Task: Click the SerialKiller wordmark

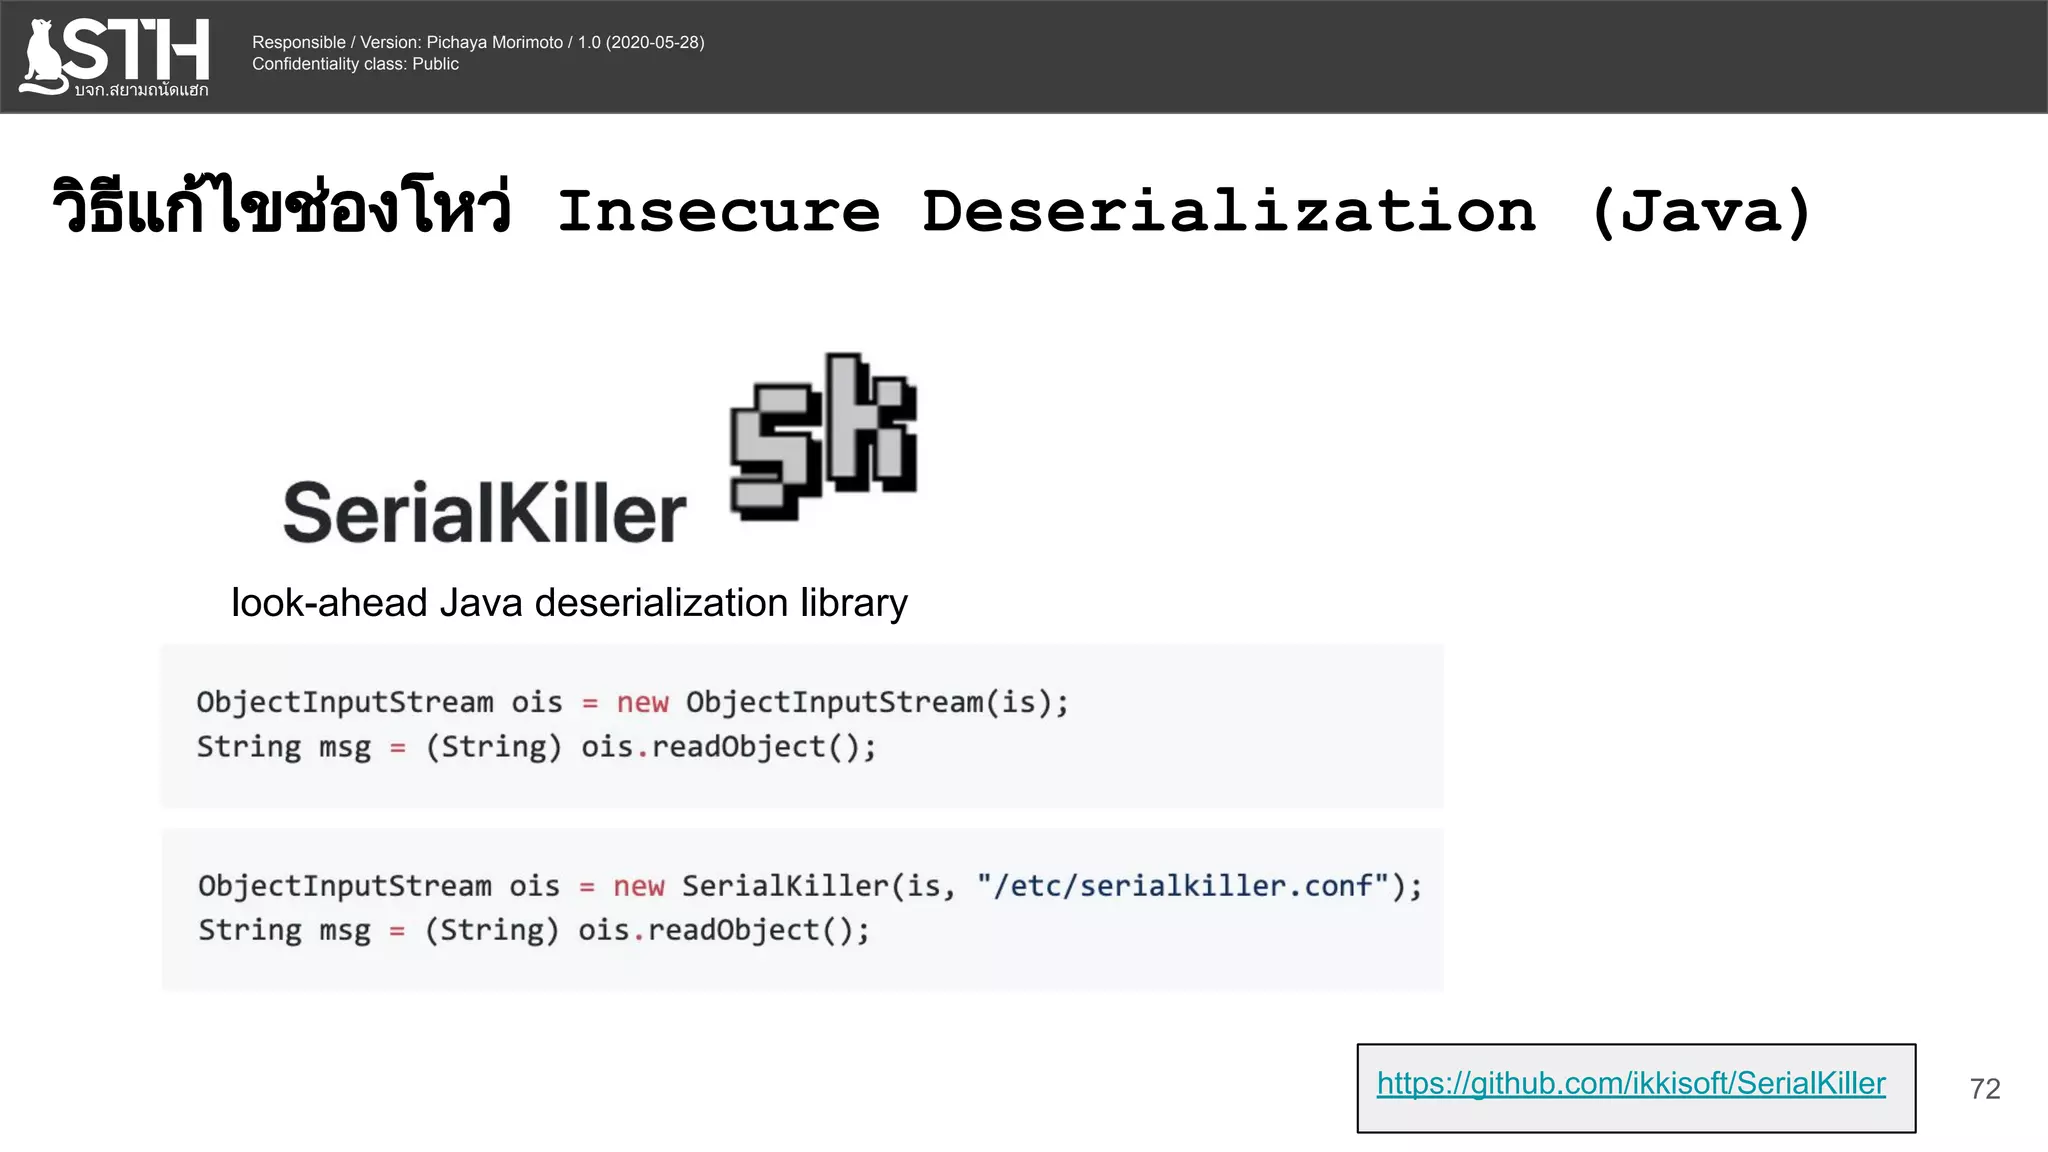Action: tap(485, 512)
